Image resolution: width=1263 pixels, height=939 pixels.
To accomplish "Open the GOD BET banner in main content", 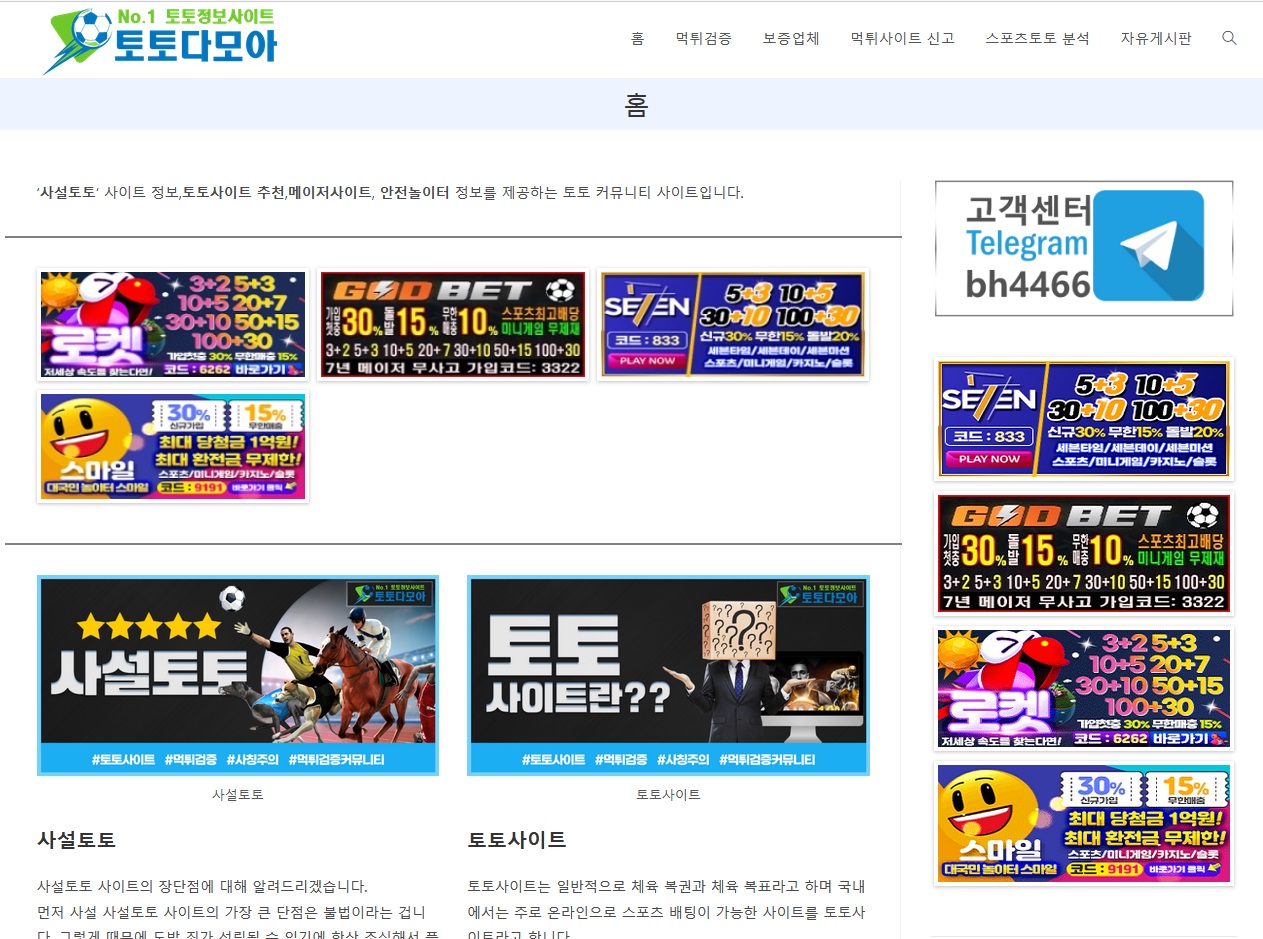I will [453, 324].
